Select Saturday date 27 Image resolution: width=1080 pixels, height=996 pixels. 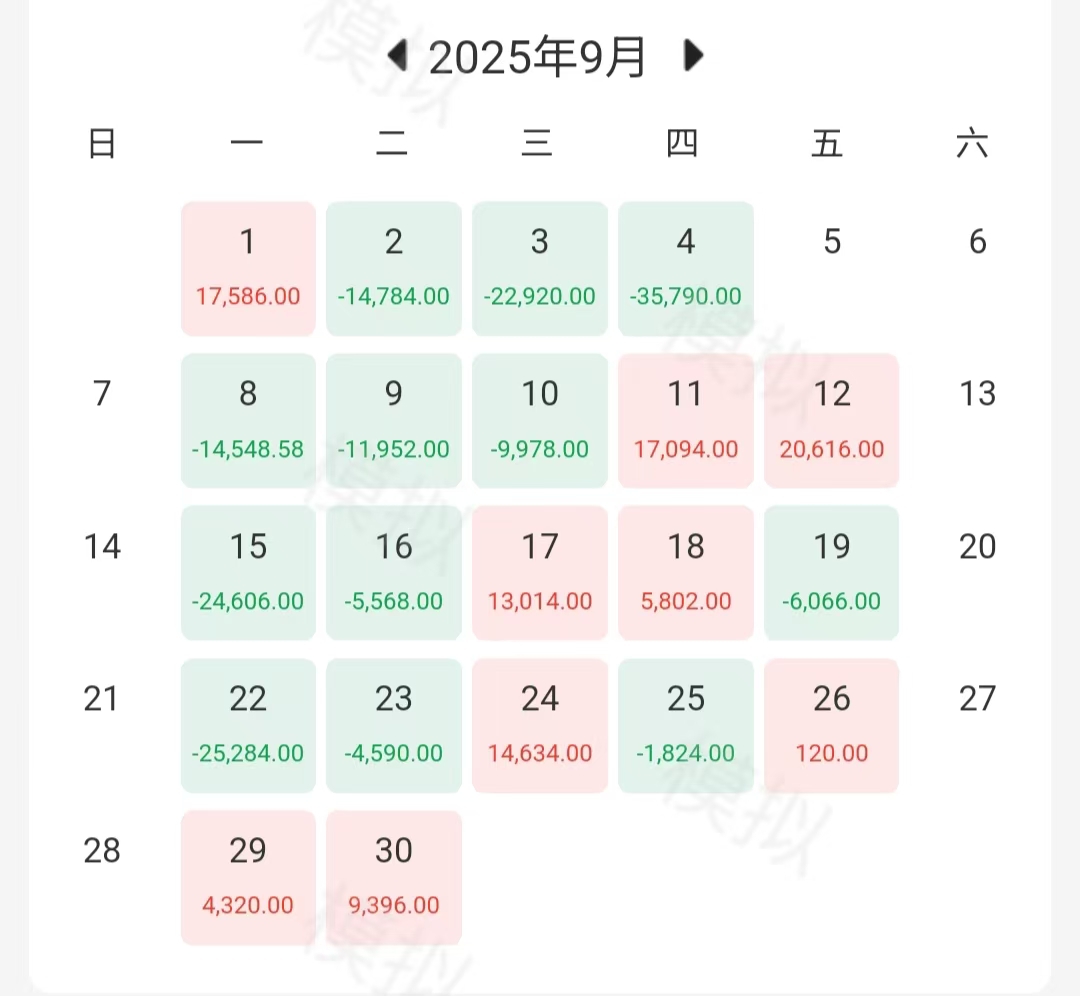point(977,699)
